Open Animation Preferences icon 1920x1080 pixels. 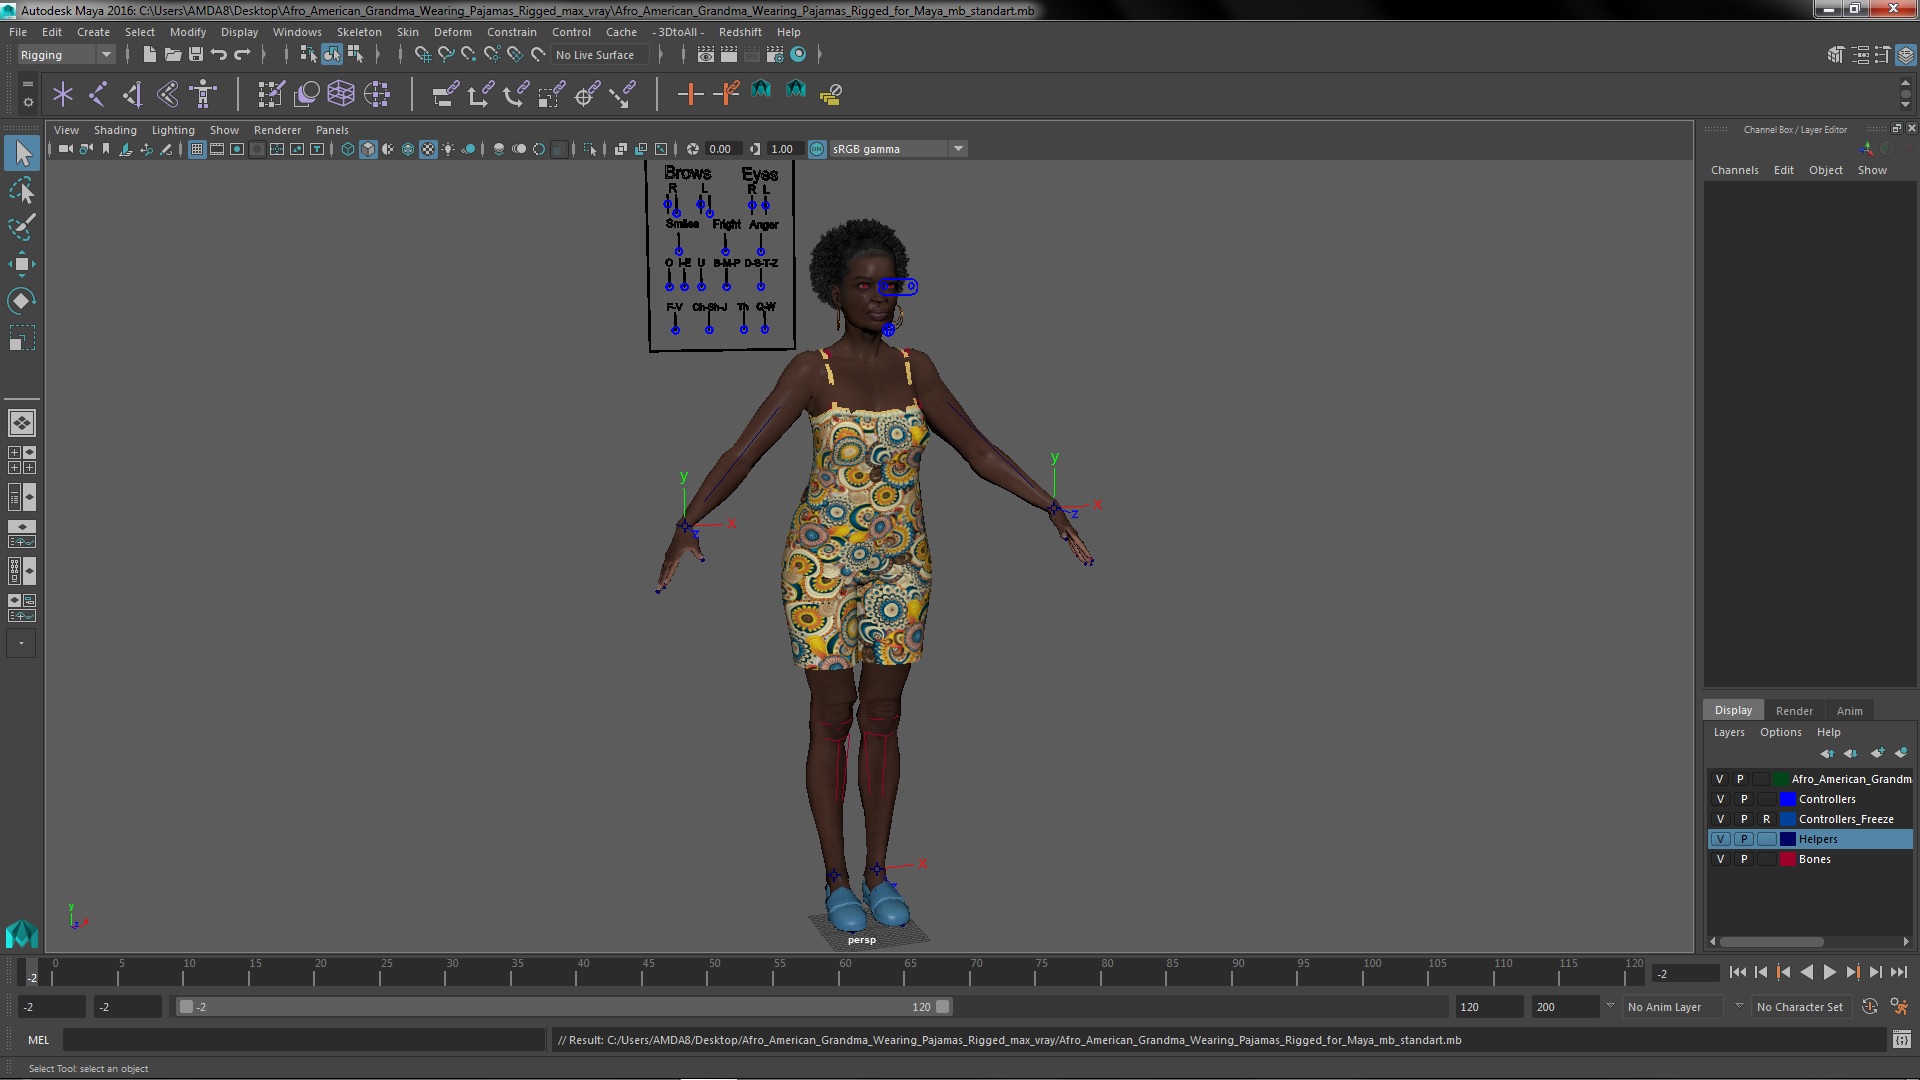(1899, 1007)
